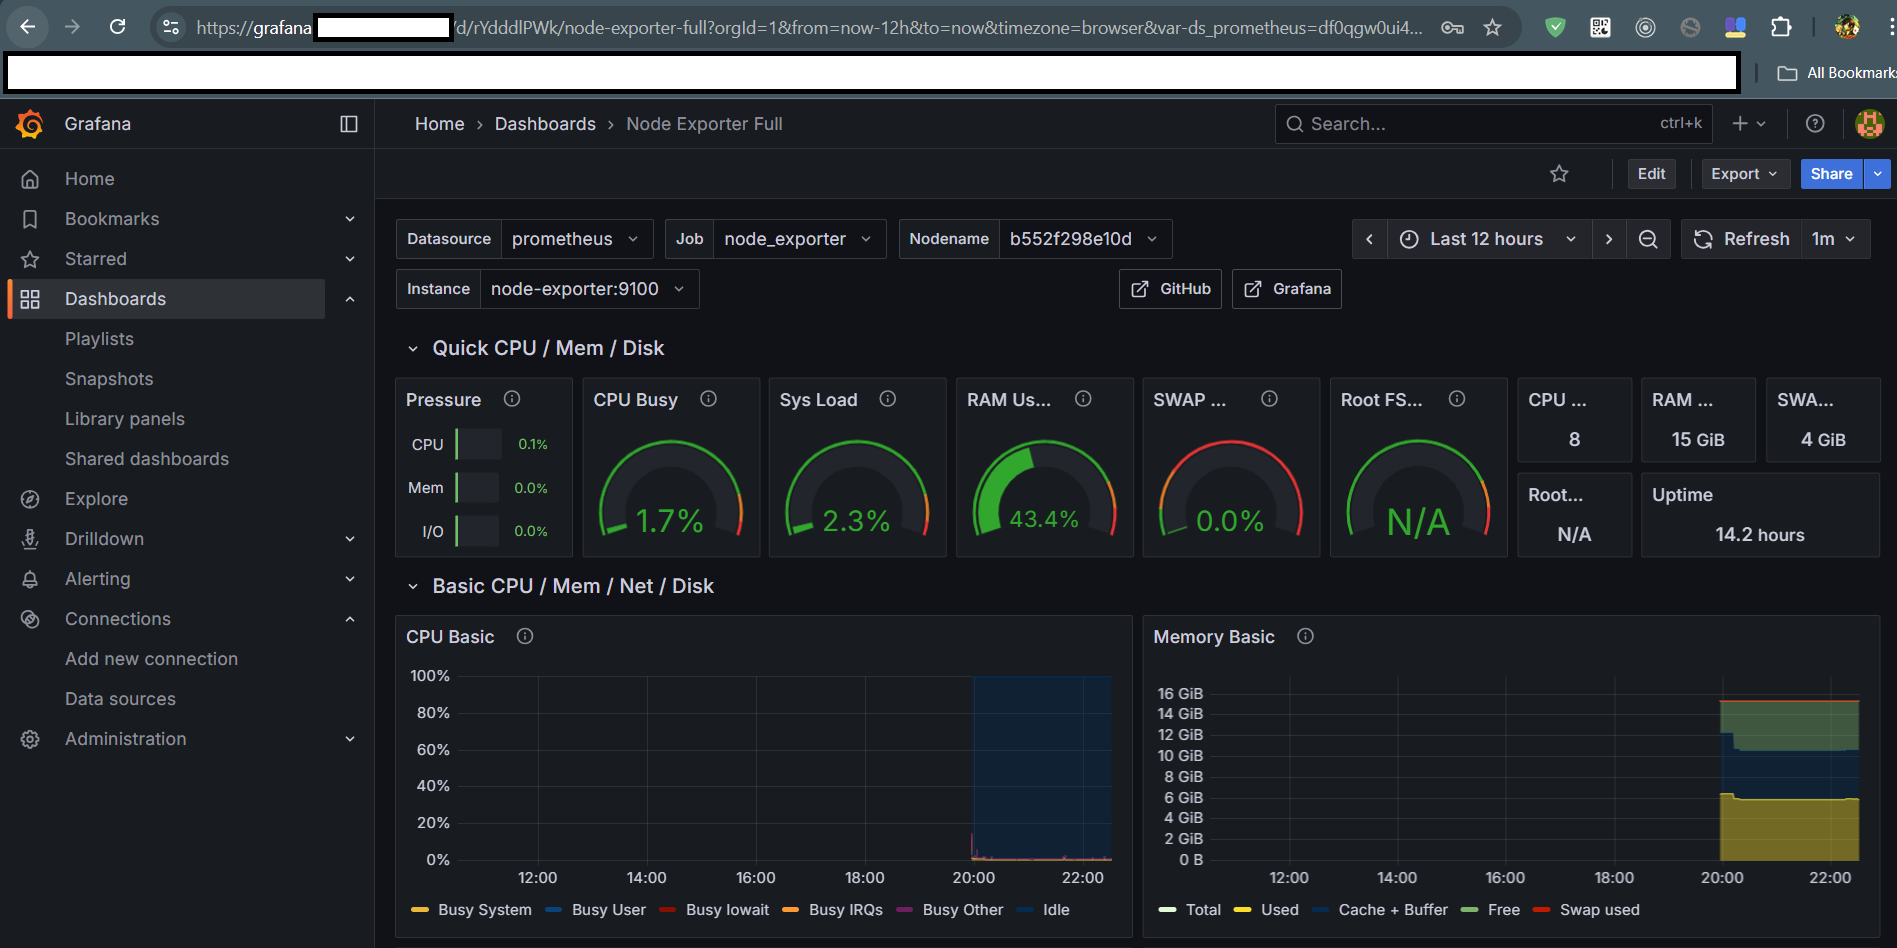Screen dimensions: 1897x948
Task: Click the CPU Busy panel info icon
Action: click(x=708, y=399)
